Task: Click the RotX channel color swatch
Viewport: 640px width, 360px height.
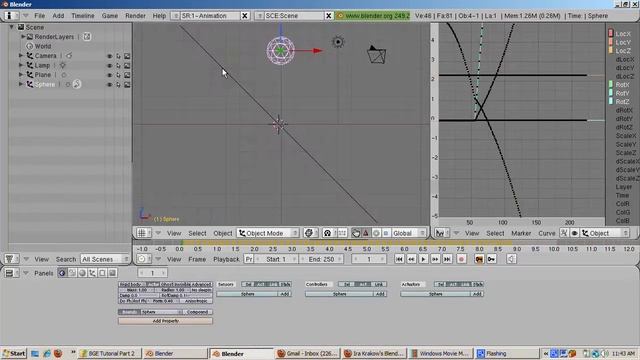Action: coord(611,84)
